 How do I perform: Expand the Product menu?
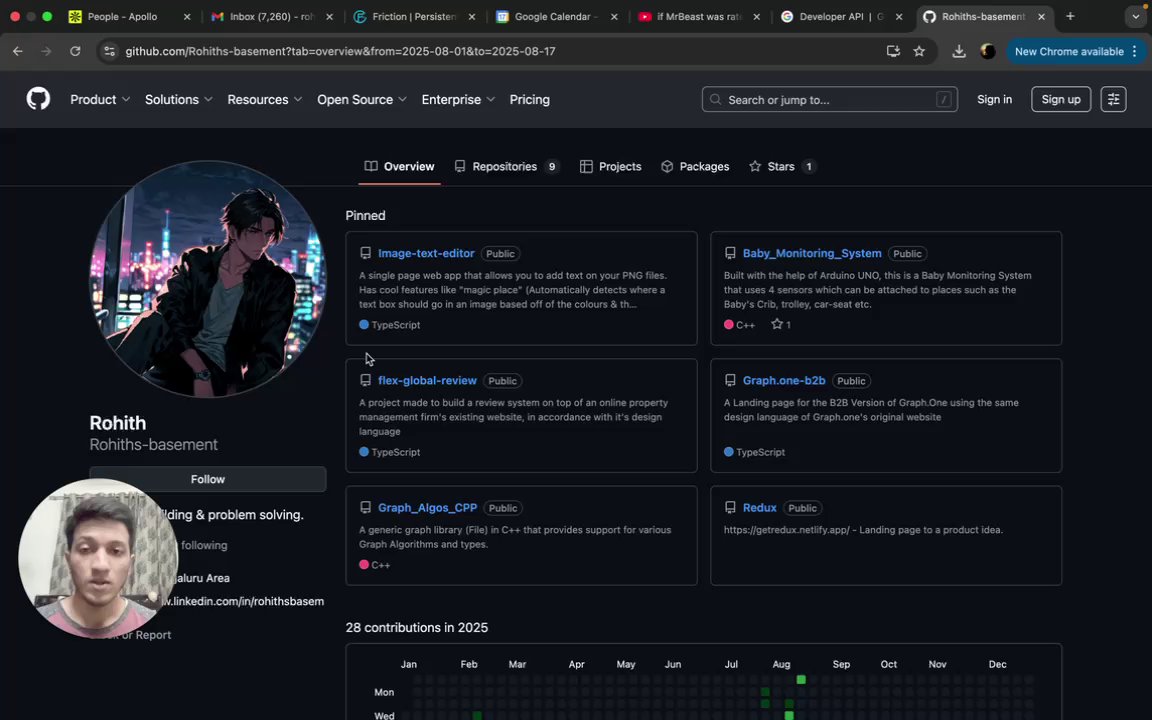coord(100,99)
